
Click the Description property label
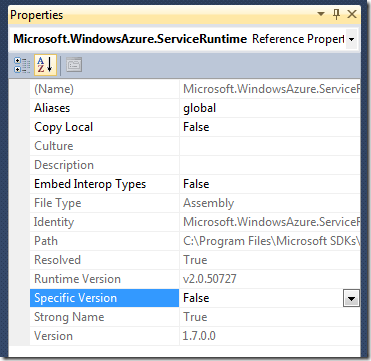pyautogui.click(x=64, y=165)
